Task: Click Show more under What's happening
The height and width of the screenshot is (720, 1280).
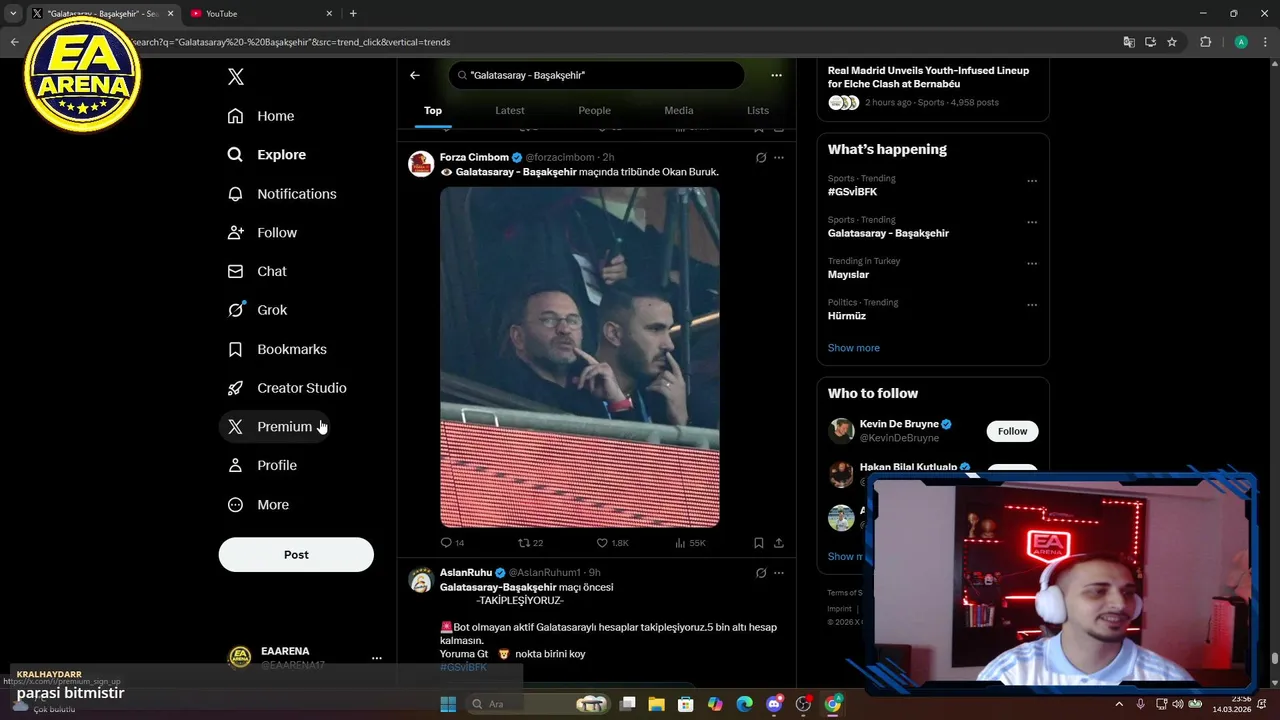Action: (854, 348)
